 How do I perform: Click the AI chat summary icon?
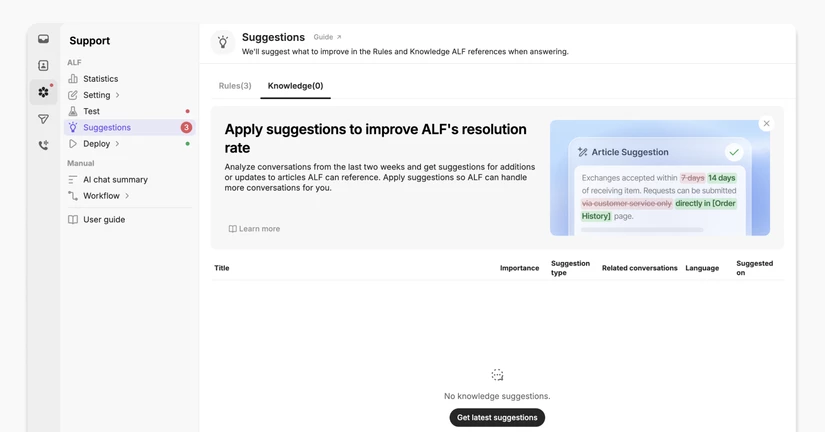[73, 179]
